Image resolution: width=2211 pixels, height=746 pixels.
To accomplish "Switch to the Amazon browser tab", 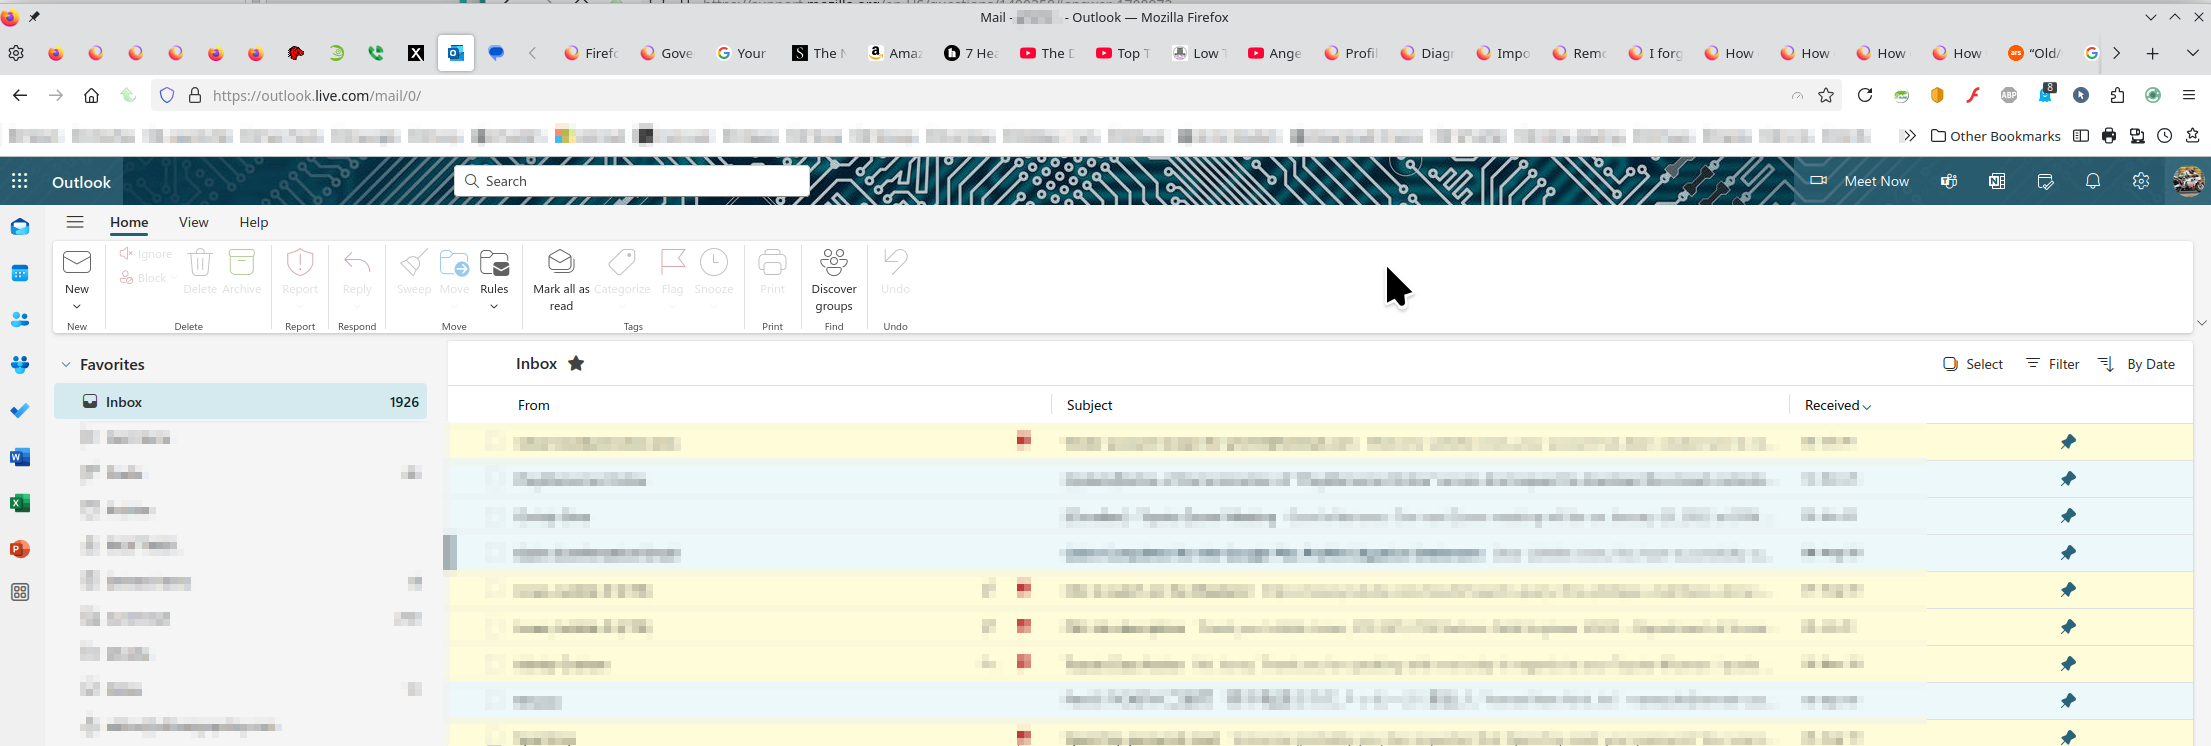I will [895, 53].
